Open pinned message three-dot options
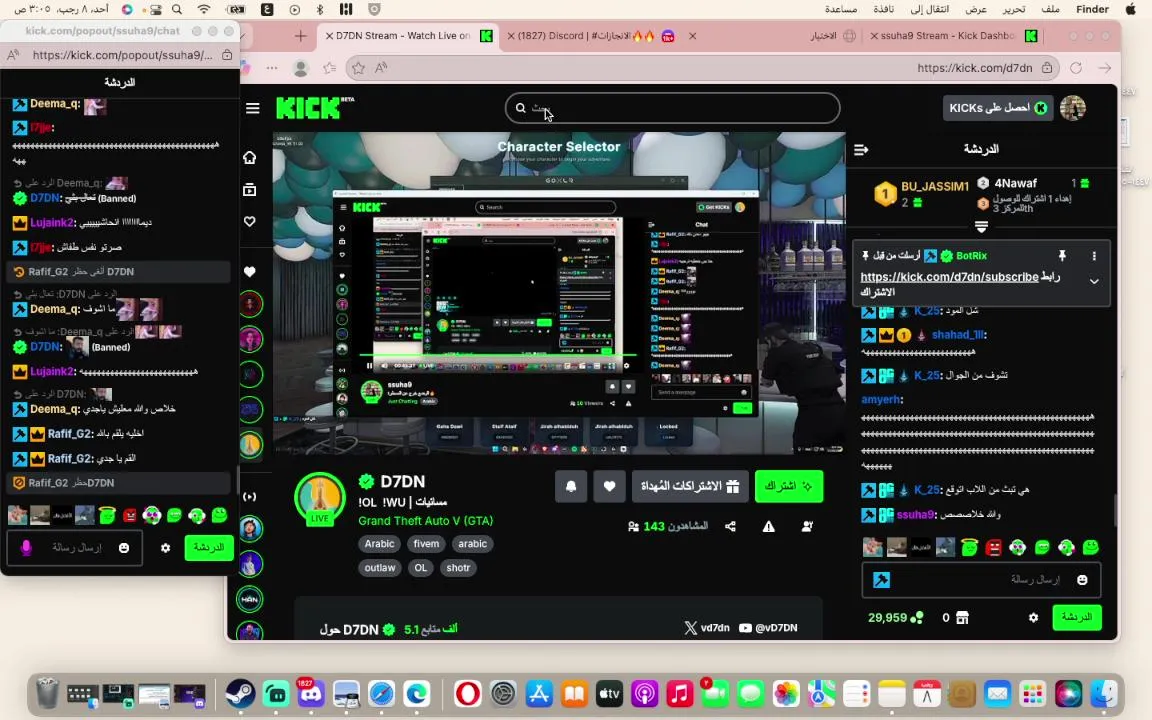 [1094, 256]
